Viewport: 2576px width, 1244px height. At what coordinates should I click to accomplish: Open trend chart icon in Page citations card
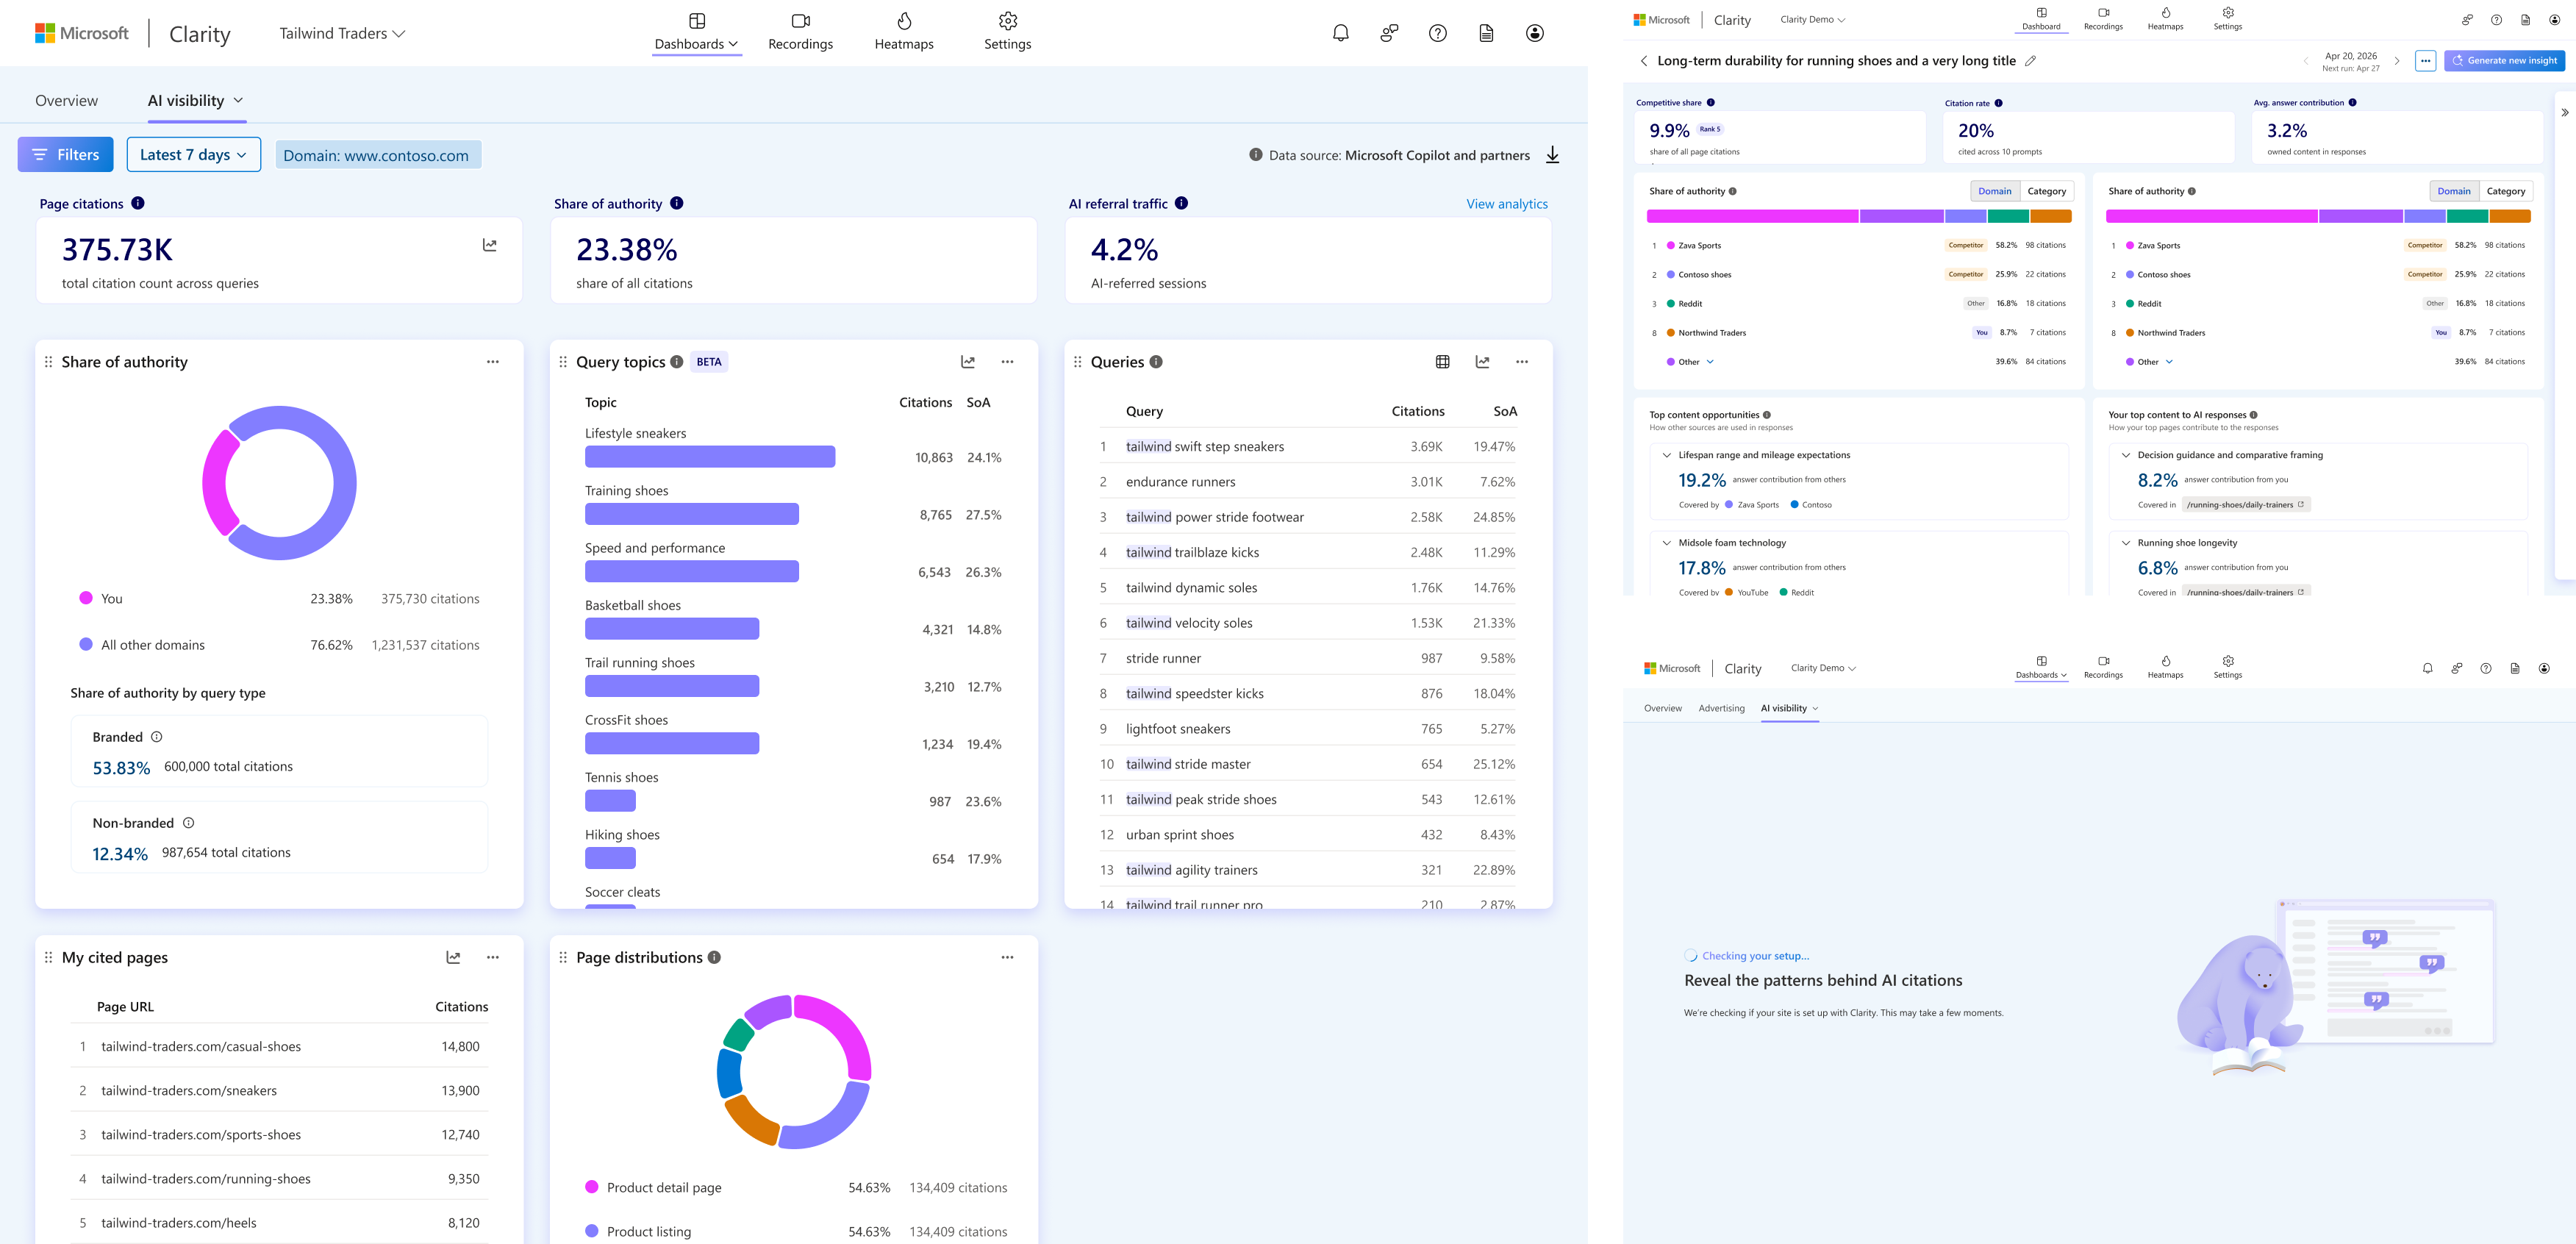click(489, 245)
